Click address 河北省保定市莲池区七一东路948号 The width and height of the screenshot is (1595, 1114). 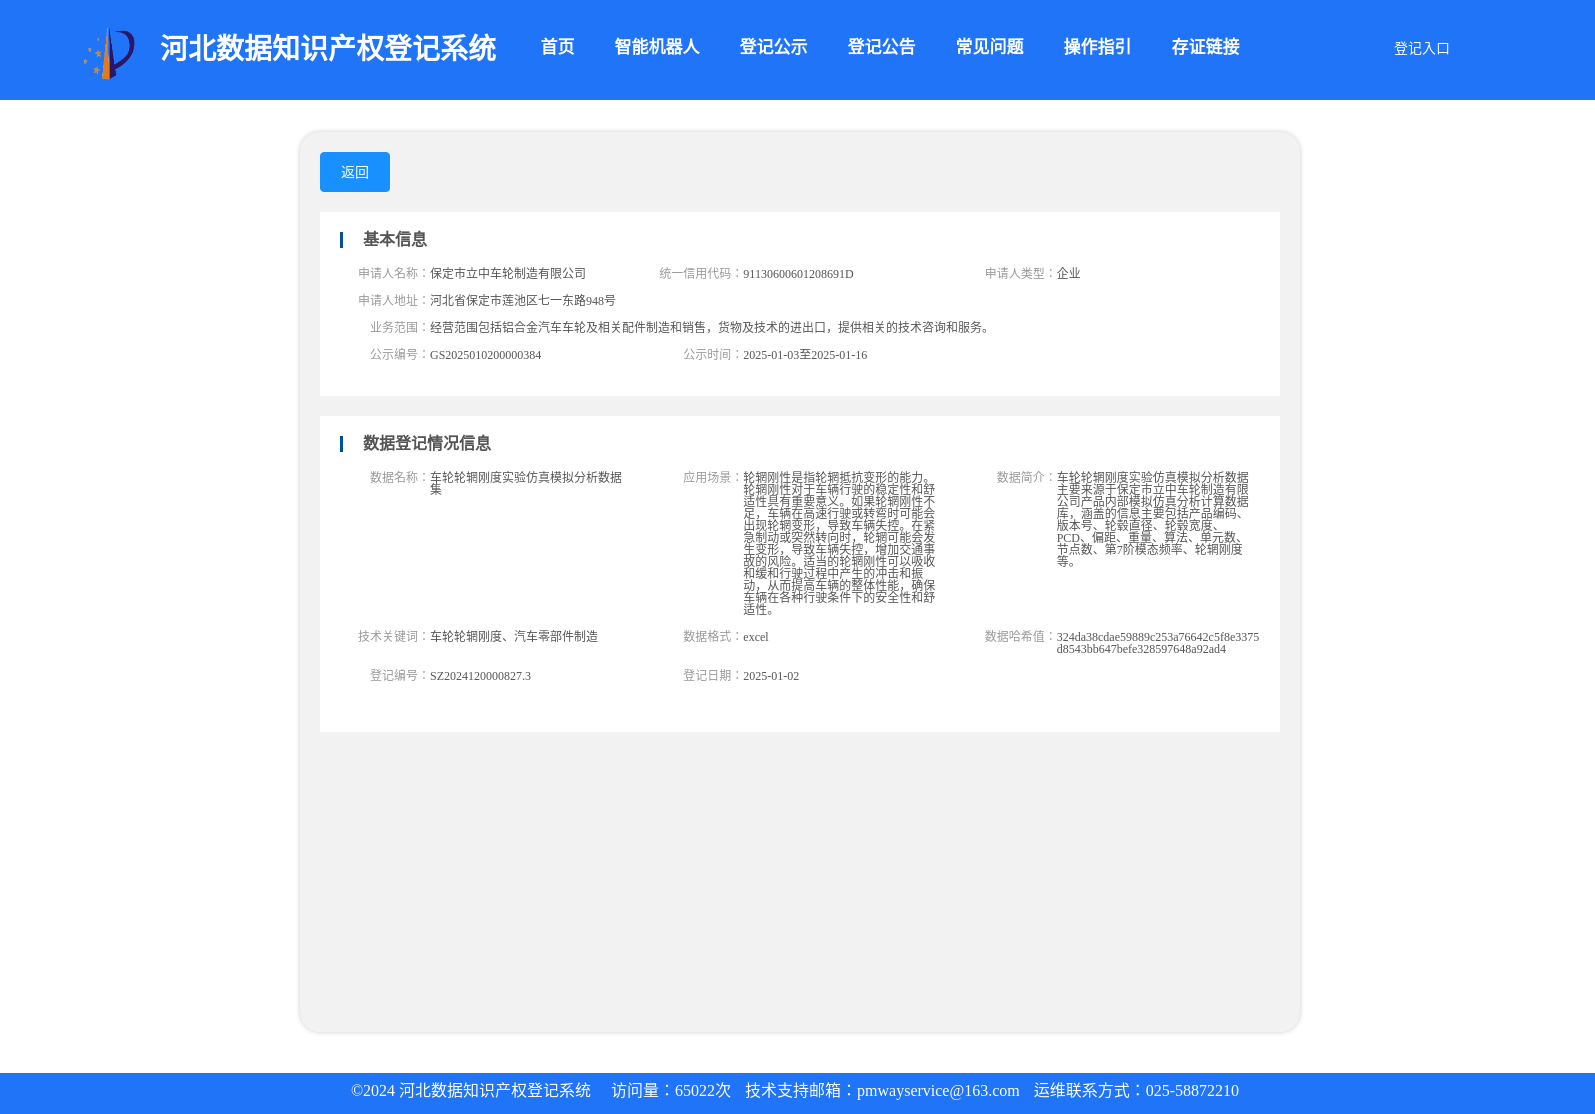click(x=523, y=300)
